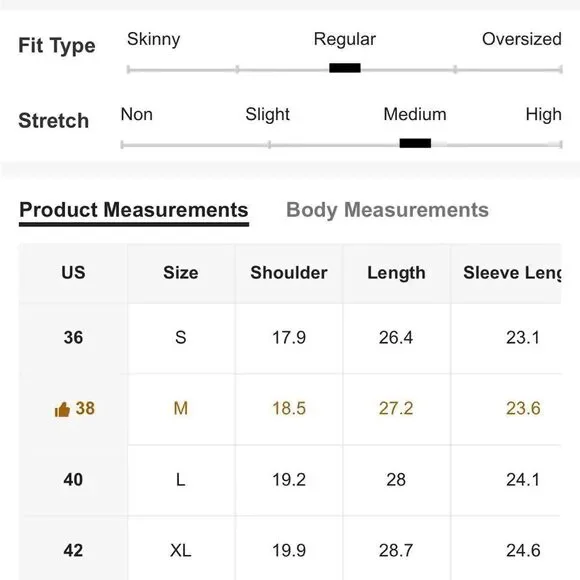Click the Medium stretch label
The height and width of the screenshot is (580, 580).
(x=415, y=114)
